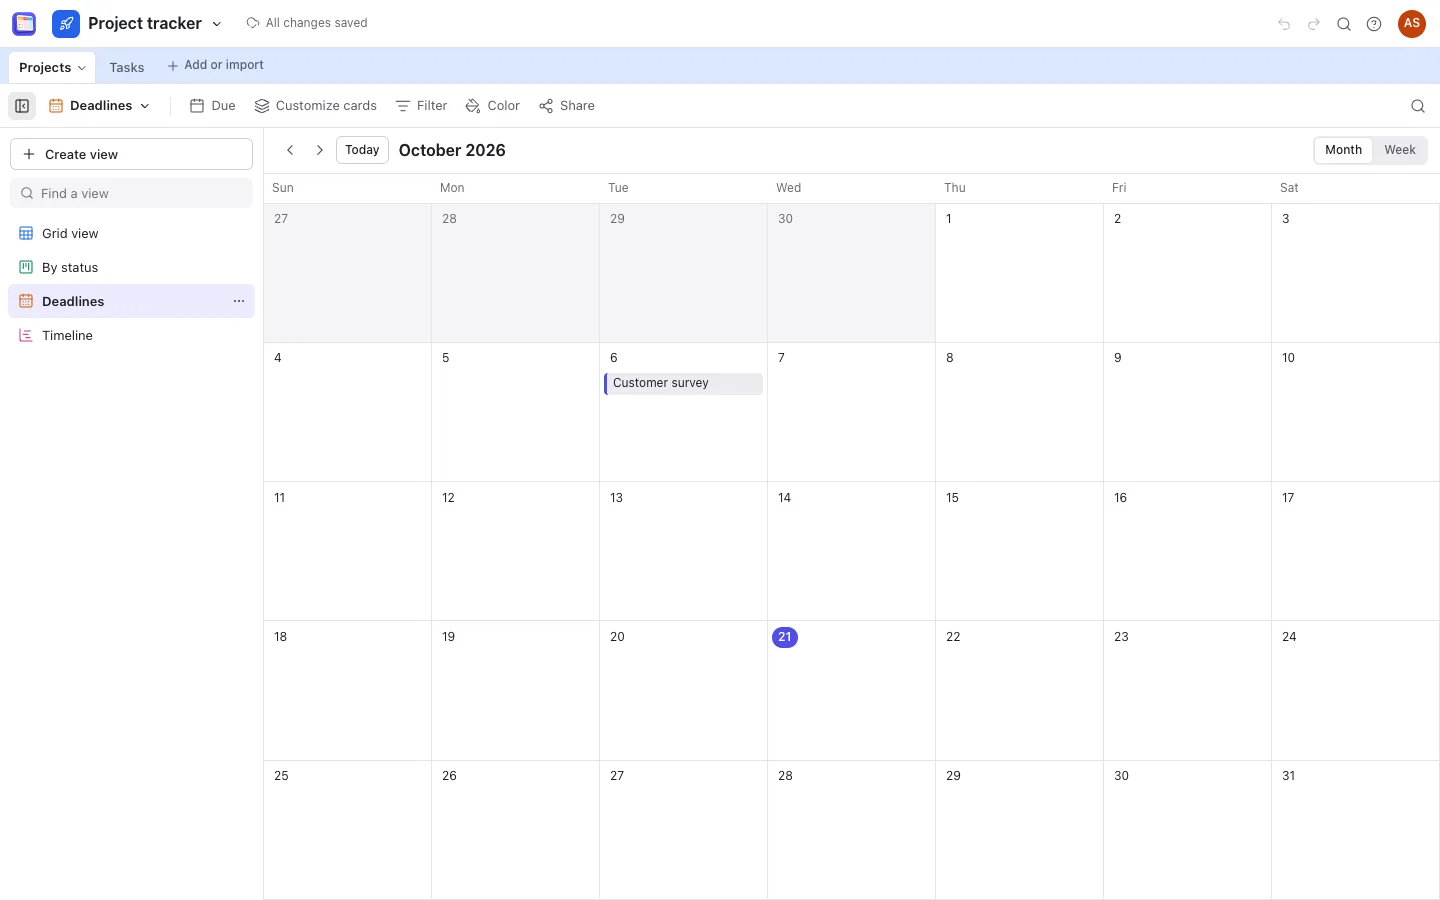Search records with the toolbar magnifier

tap(1418, 106)
